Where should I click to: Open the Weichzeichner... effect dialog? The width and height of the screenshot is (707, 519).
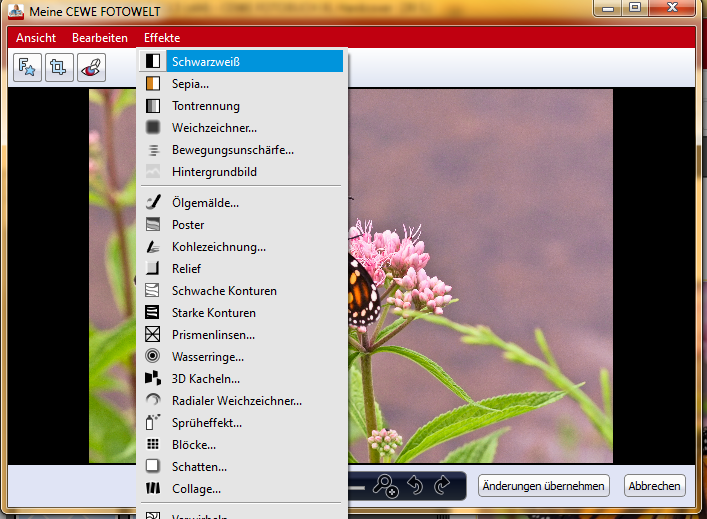241,128
